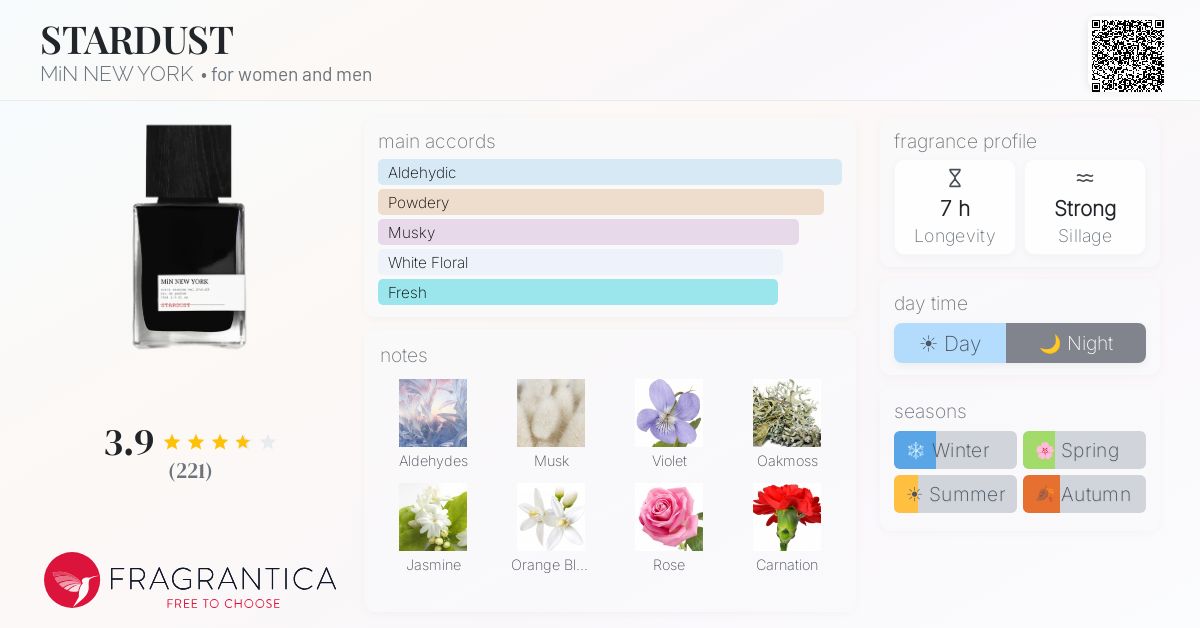Click the Fragrantica hummingbird logo icon
This screenshot has width=1200, height=628.
(x=72, y=580)
